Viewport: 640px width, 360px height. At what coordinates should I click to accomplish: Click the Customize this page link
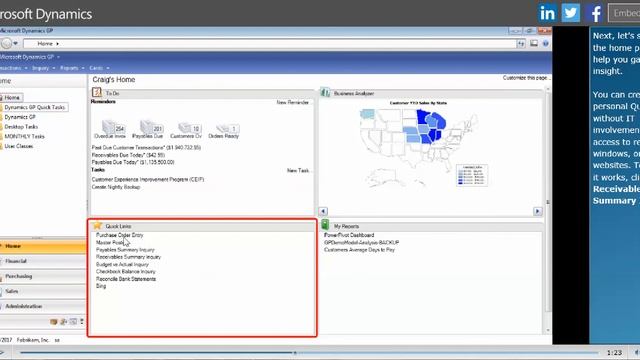pyautogui.click(x=526, y=78)
